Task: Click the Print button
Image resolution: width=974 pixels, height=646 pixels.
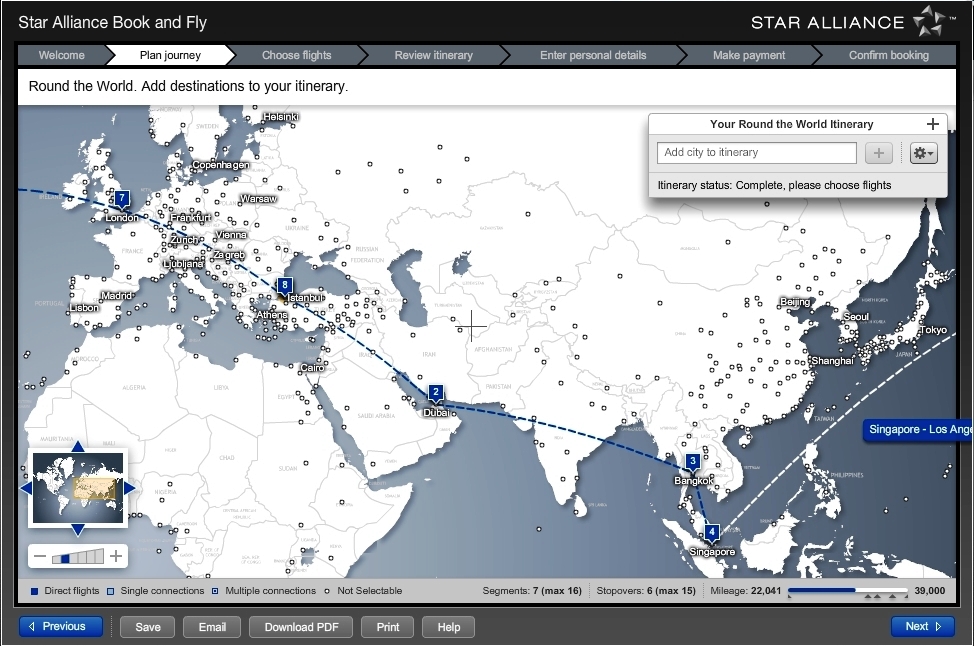Action: pyautogui.click(x=388, y=627)
